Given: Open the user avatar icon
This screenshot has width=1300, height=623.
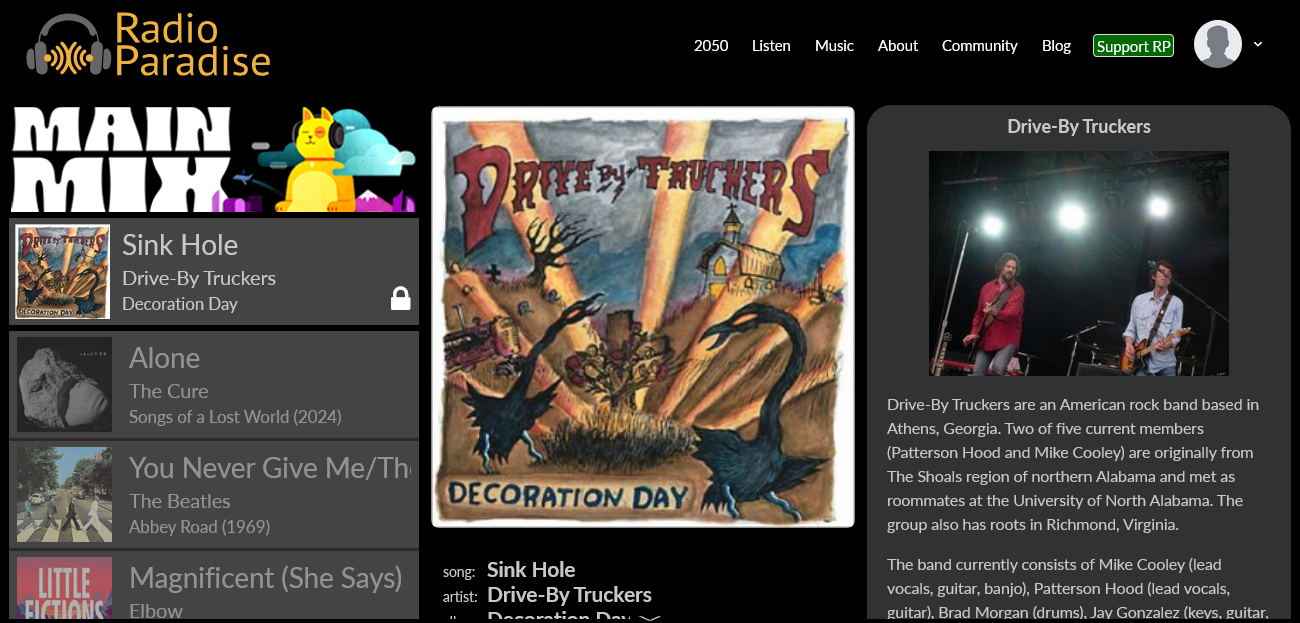Looking at the screenshot, I should click(1217, 44).
